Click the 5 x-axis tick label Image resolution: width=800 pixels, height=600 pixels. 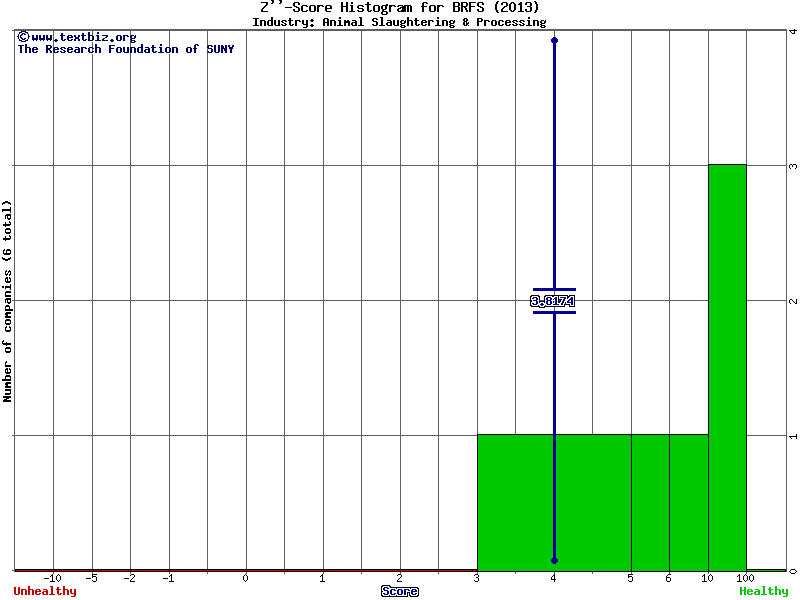(x=631, y=578)
